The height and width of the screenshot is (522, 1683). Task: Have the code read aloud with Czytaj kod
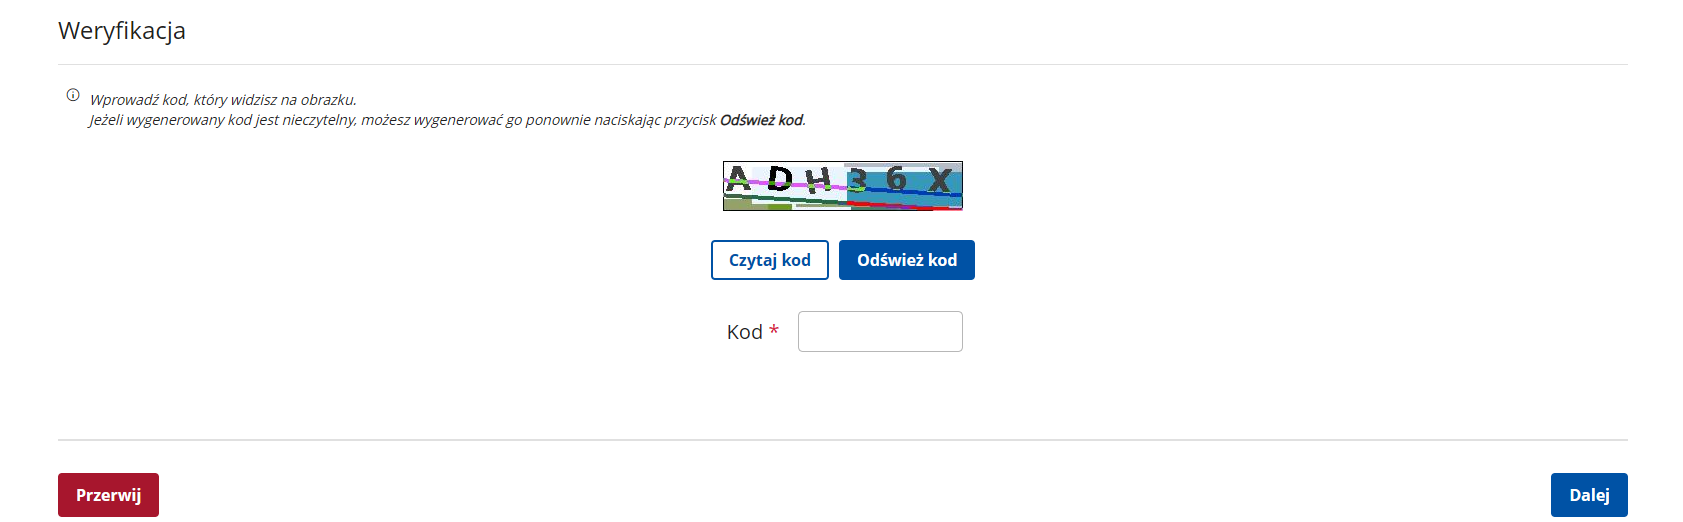click(770, 260)
